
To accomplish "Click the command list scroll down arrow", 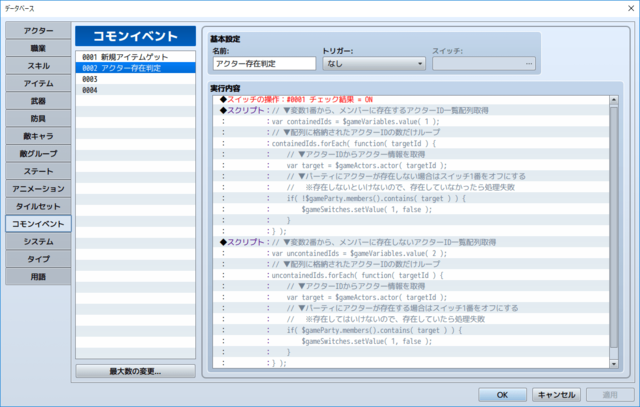I will point(613,363).
